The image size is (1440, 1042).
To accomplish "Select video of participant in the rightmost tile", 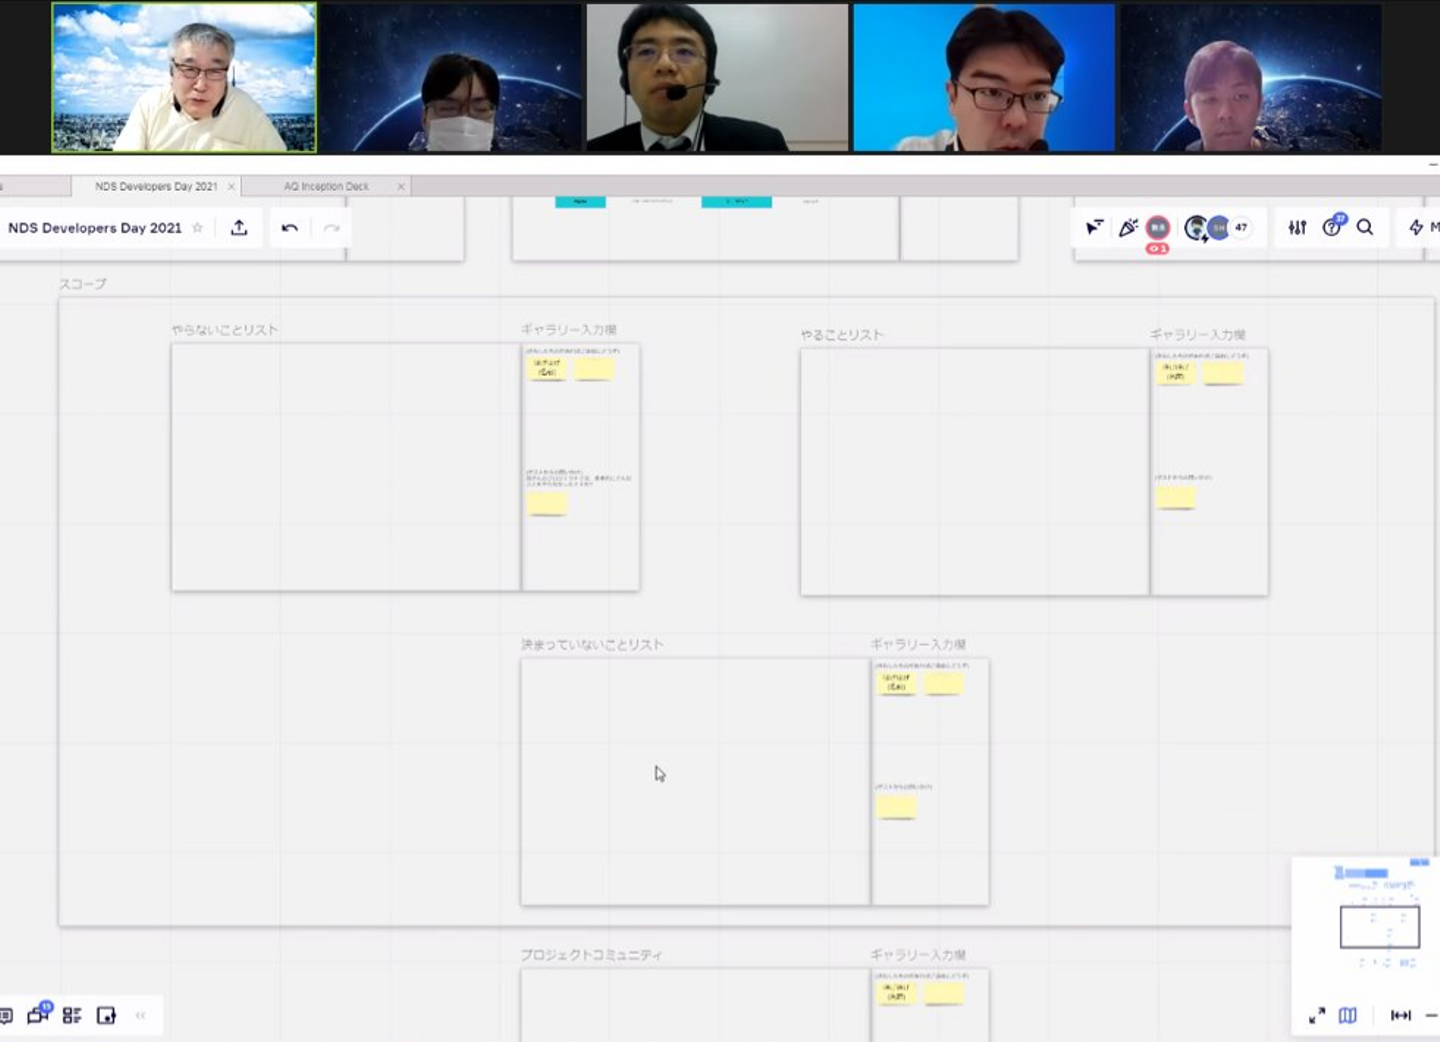I will tap(1251, 78).
